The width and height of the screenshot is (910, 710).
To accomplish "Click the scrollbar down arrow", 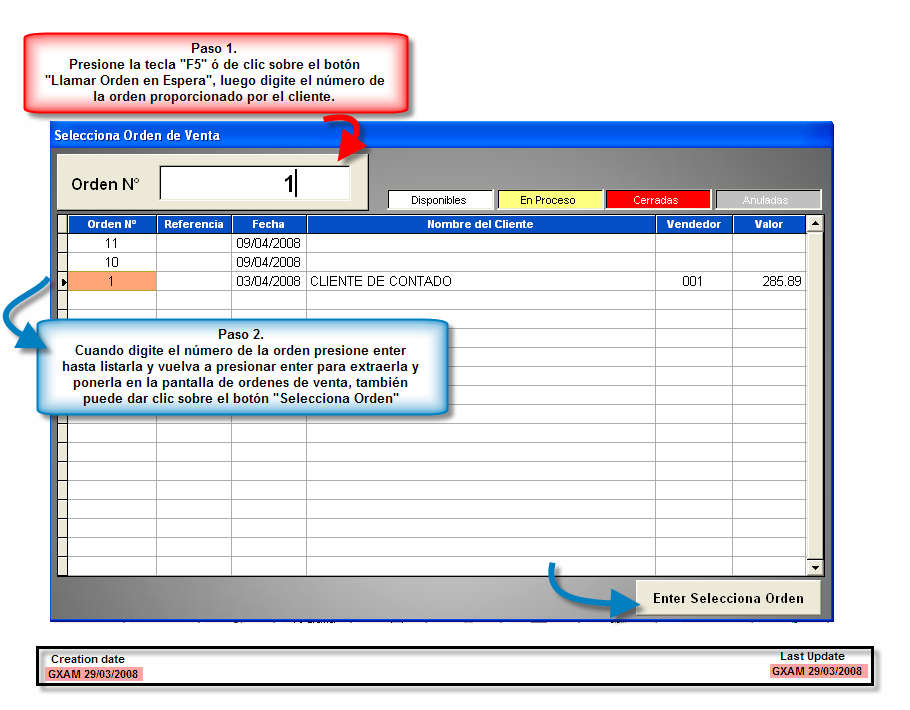I will [814, 567].
